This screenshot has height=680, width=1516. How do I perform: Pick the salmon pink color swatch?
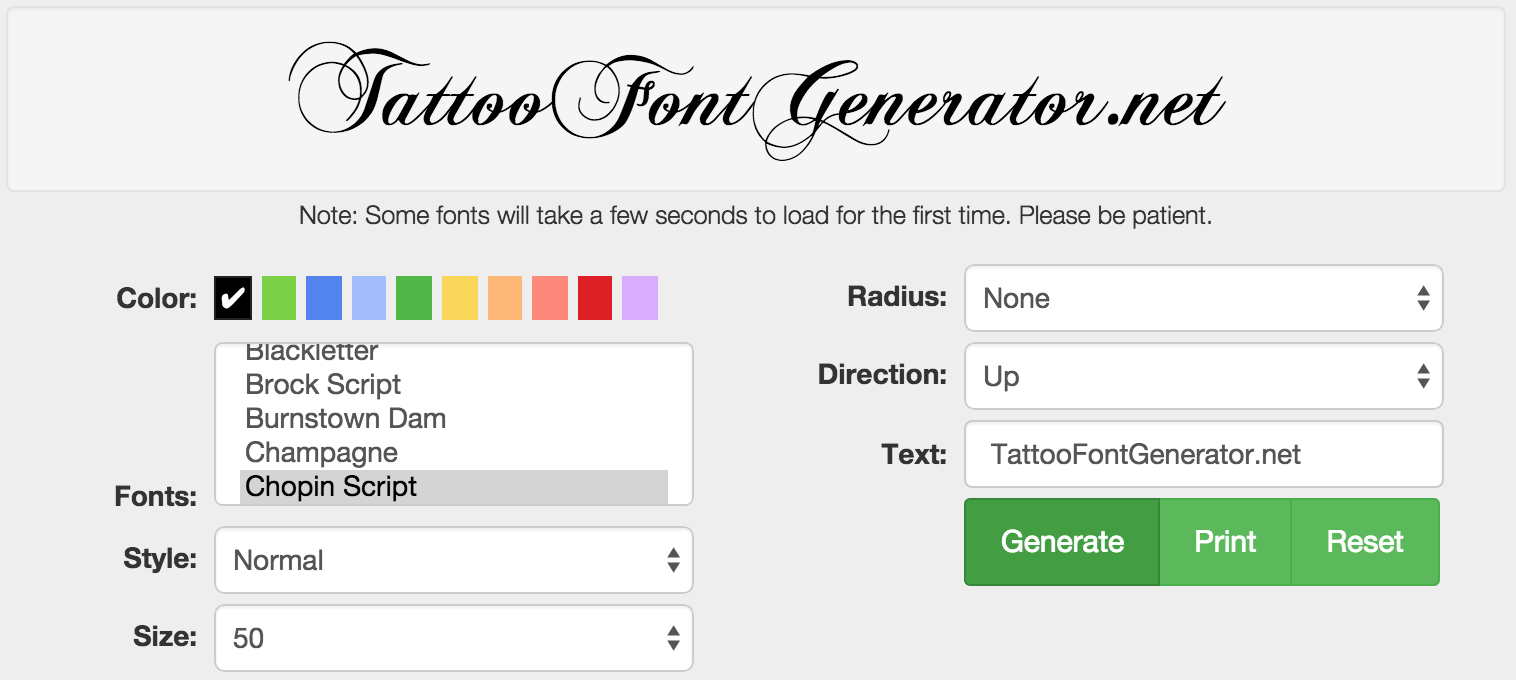point(550,298)
